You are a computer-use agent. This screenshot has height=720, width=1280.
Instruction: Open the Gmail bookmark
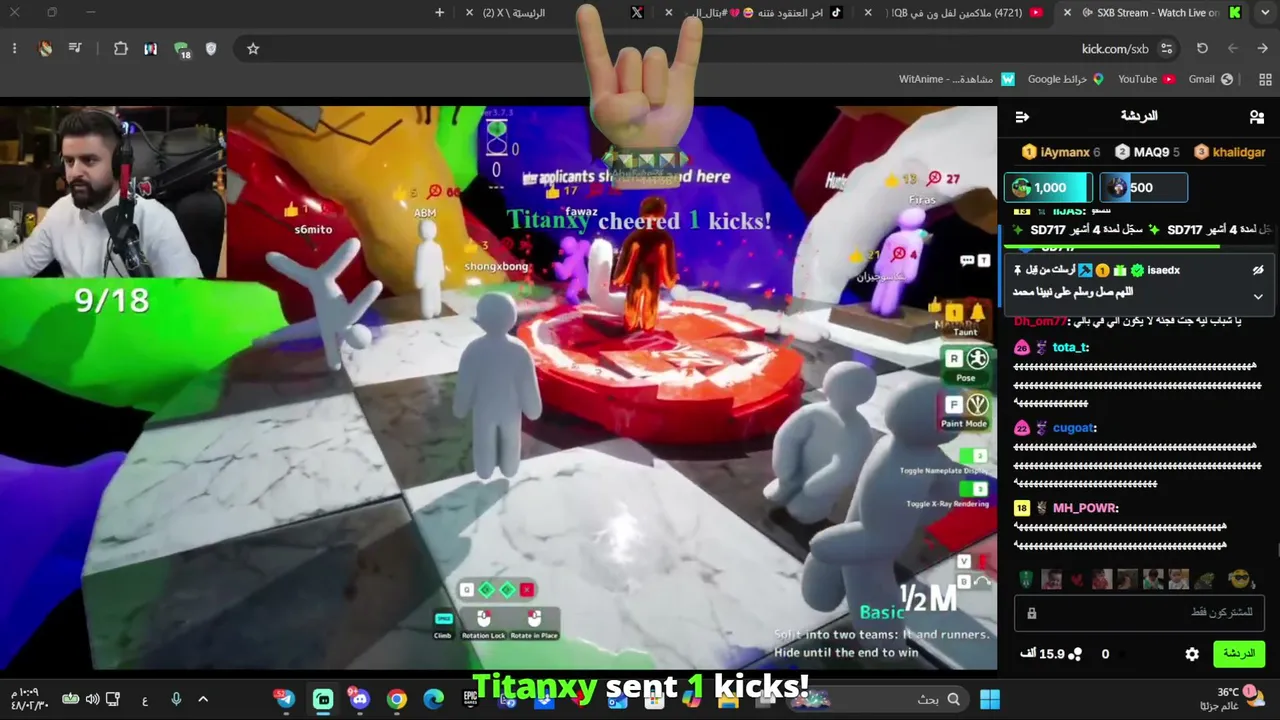point(1210,79)
